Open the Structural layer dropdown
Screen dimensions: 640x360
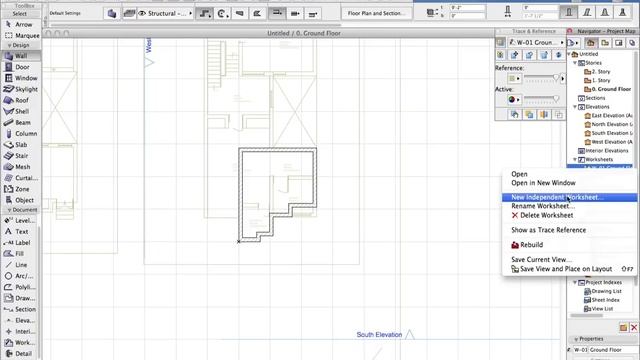(x=165, y=13)
